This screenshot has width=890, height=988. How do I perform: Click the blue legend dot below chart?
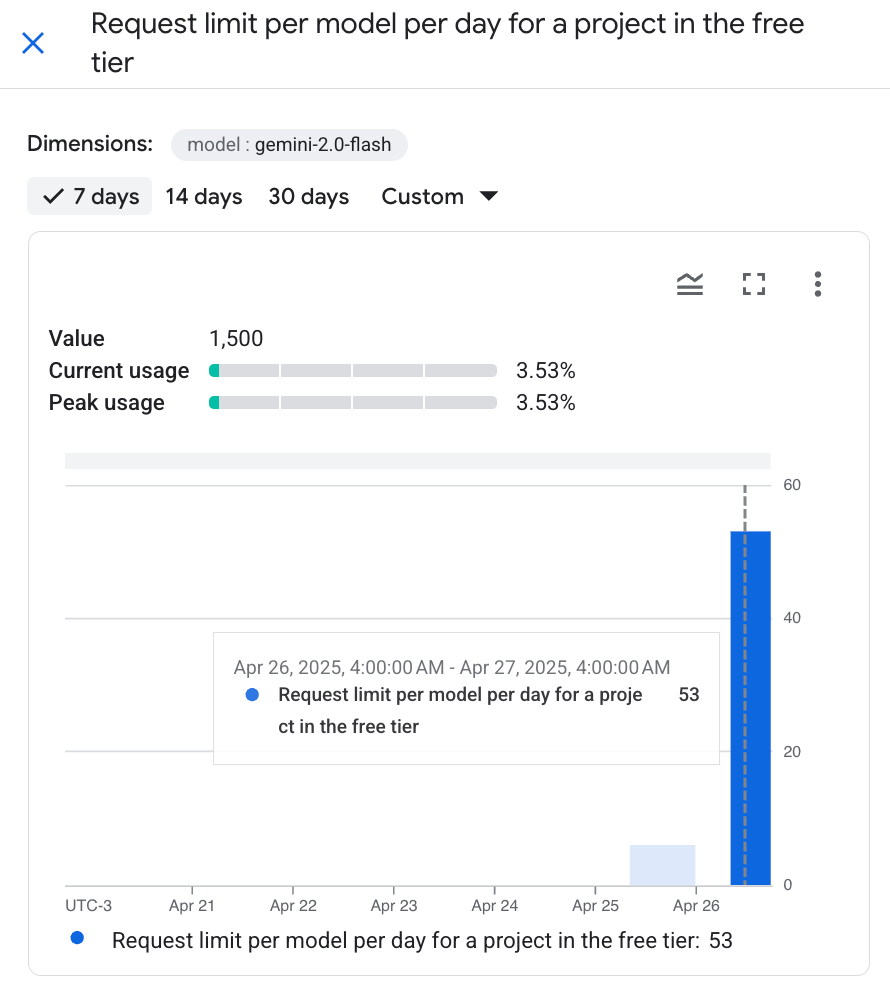[x=77, y=939]
